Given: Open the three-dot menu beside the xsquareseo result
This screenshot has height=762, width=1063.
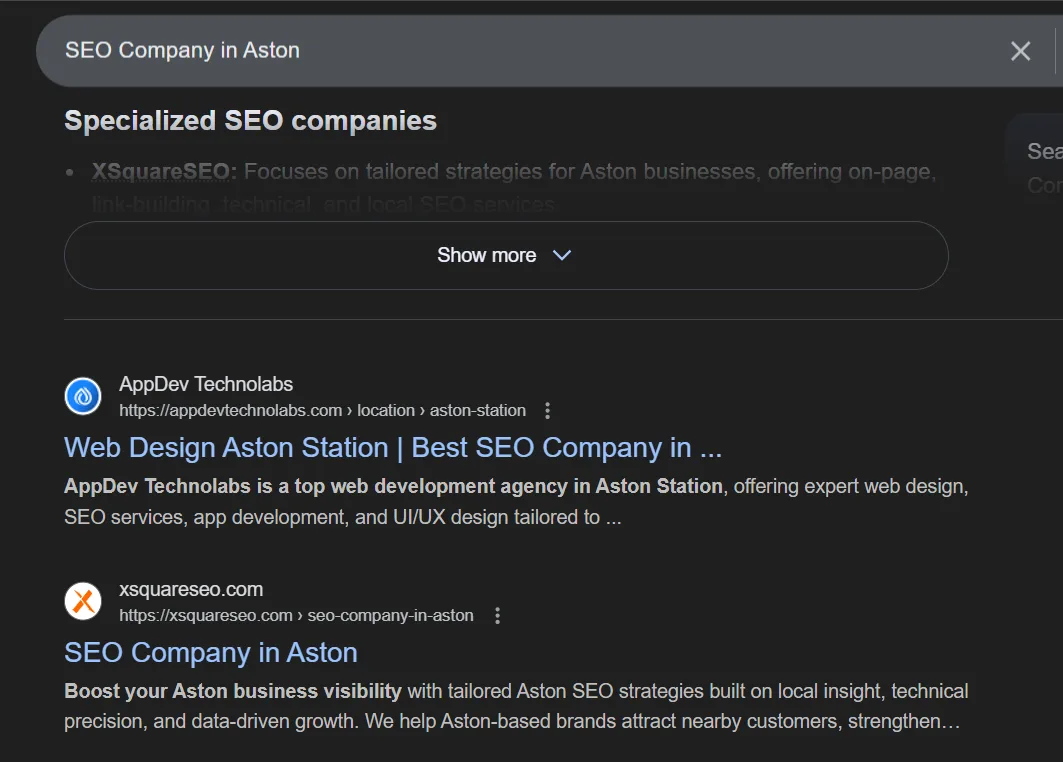Looking at the screenshot, I should [497, 616].
